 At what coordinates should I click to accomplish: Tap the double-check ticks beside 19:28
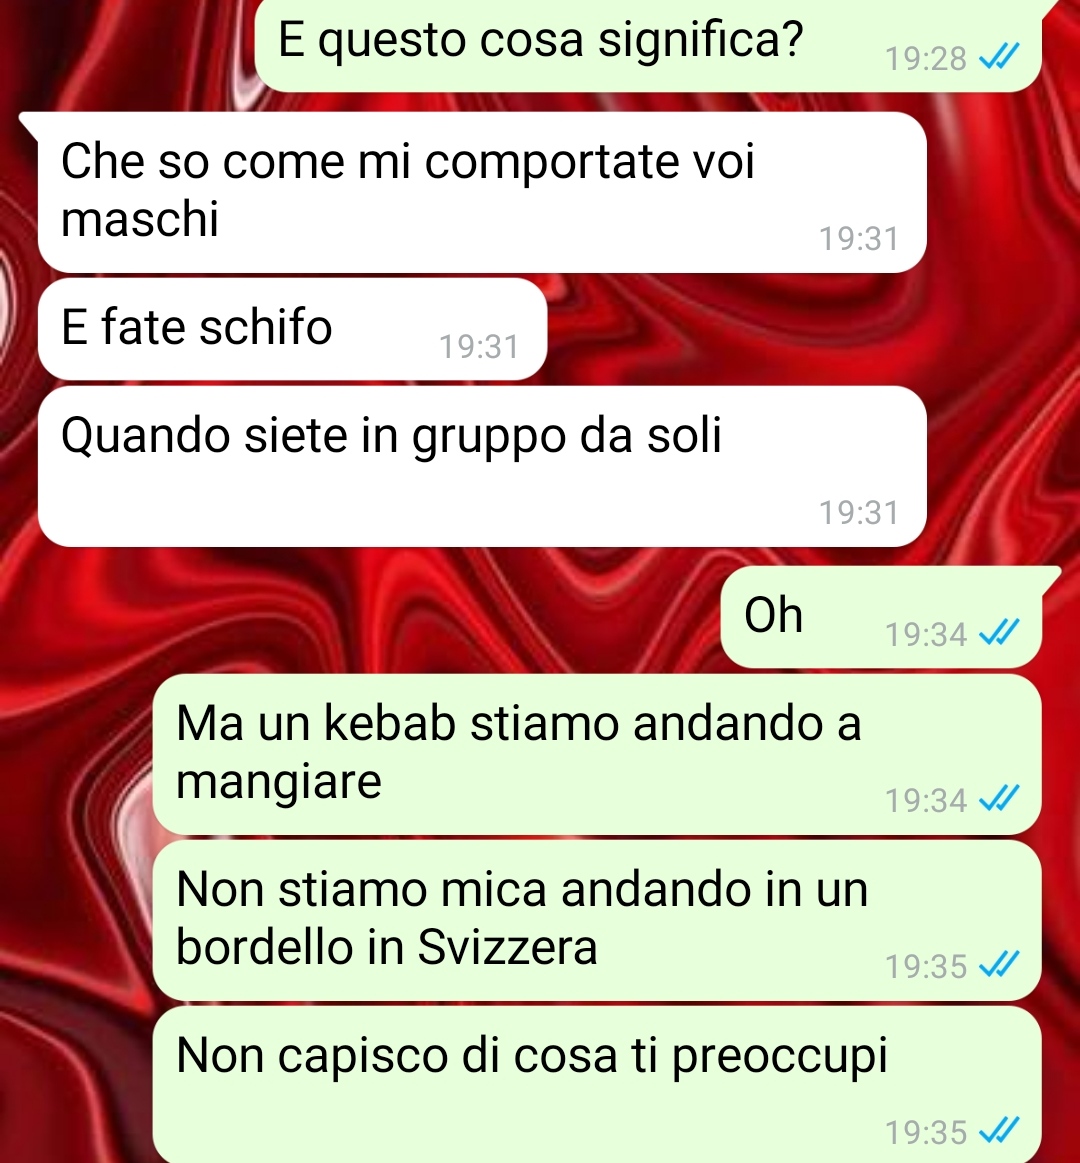[x=999, y=57]
